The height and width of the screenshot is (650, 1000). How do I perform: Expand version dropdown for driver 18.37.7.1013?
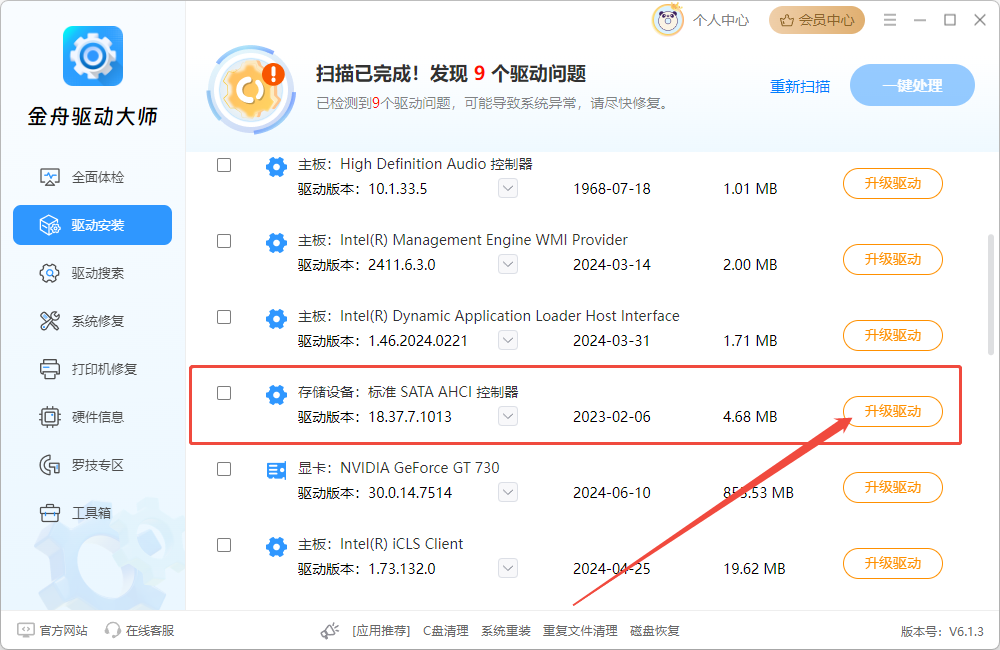point(508,416)
